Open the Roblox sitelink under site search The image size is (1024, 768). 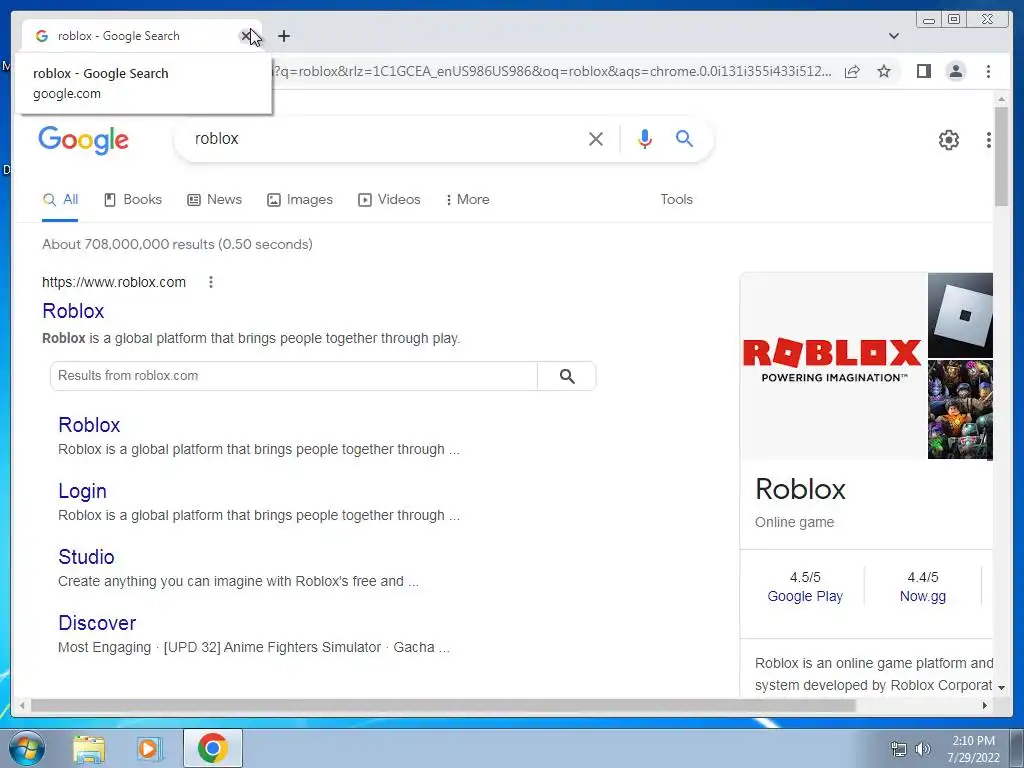pos(89,425)
